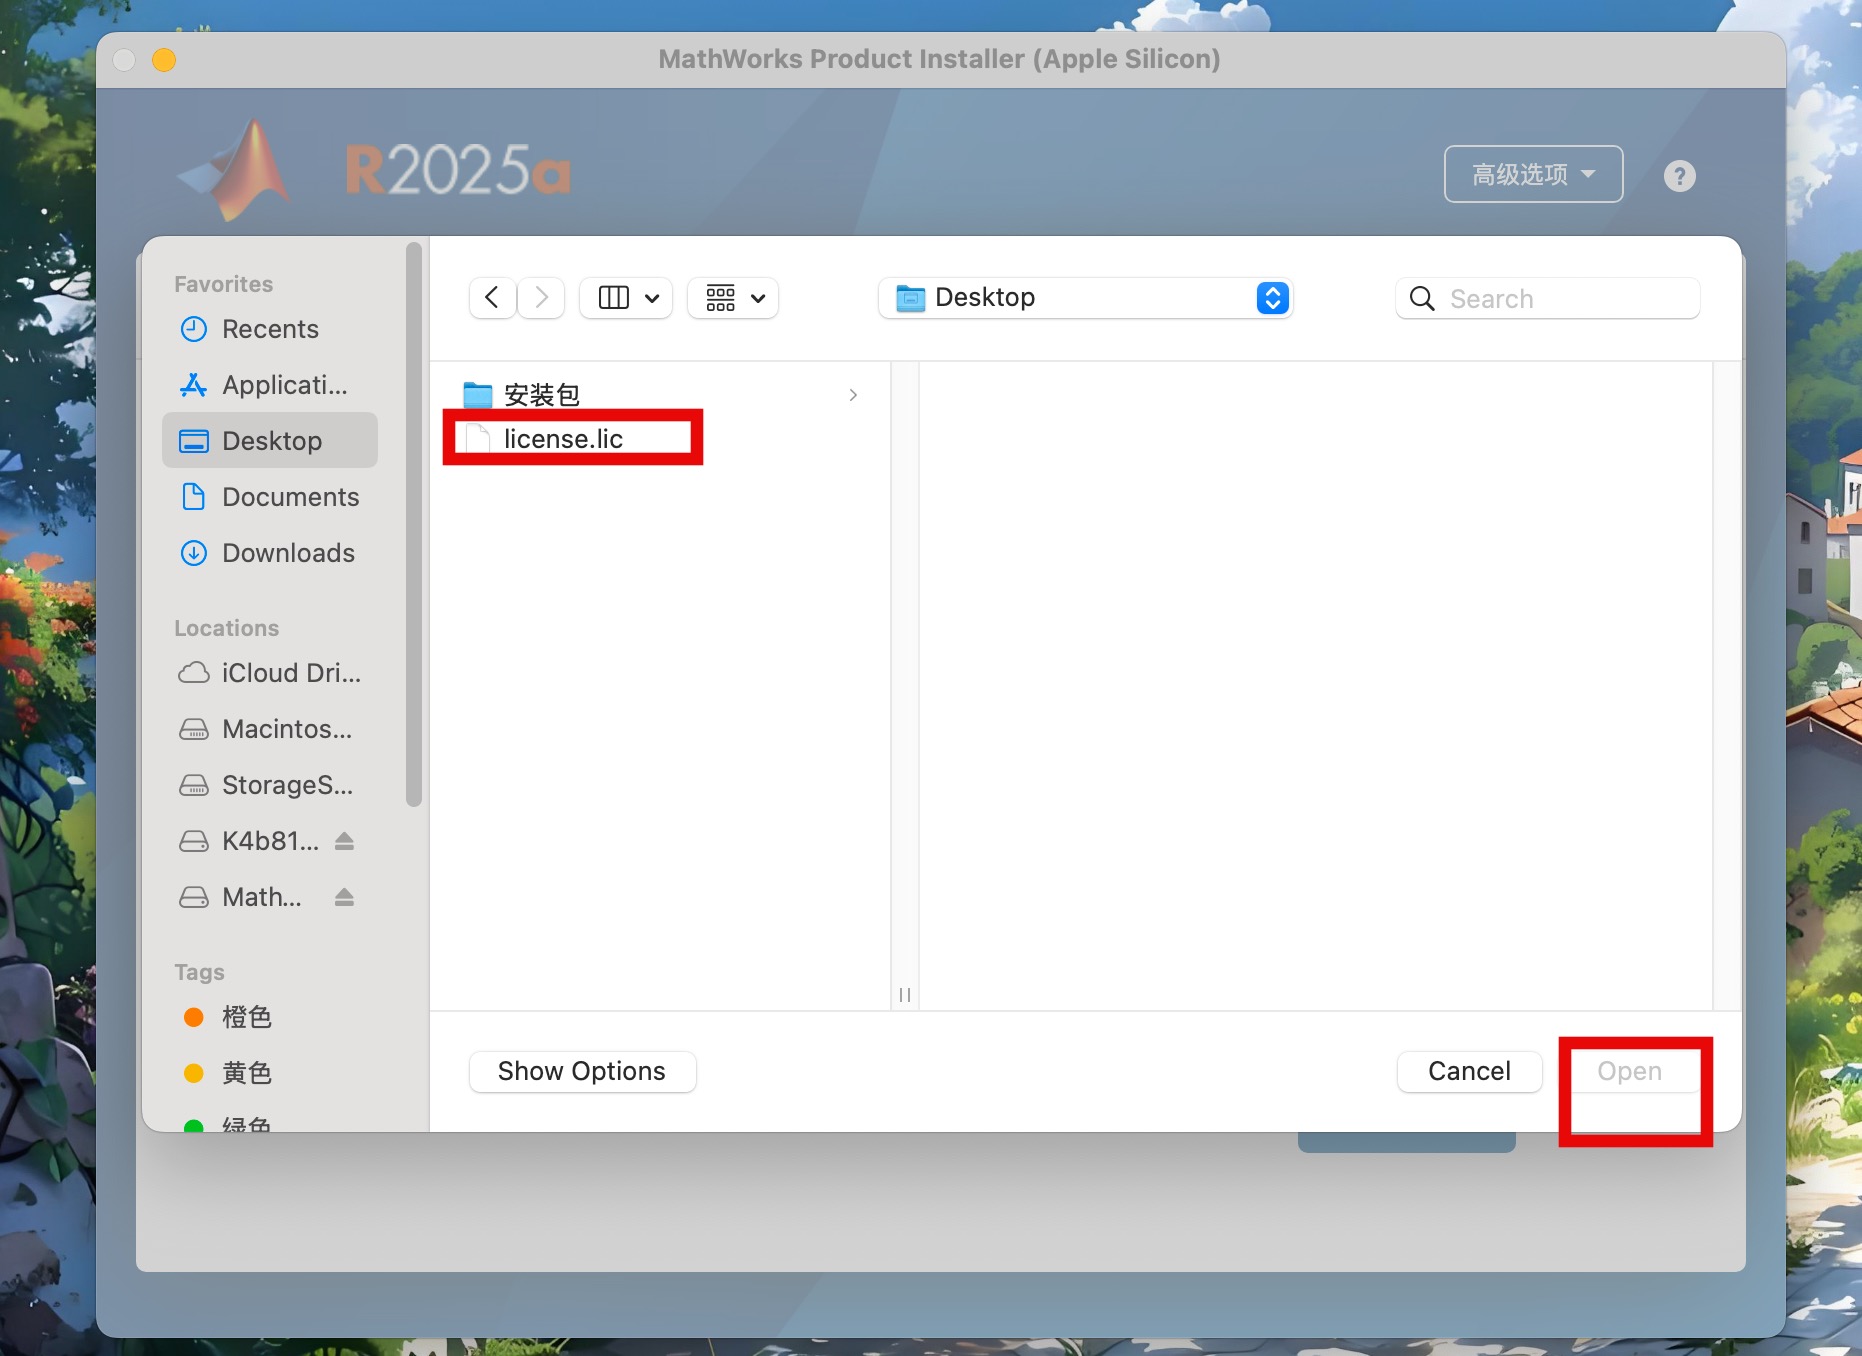Click the help question mark icon
This screenshot has width=1862, height=1356.
tap(1679, 176)
